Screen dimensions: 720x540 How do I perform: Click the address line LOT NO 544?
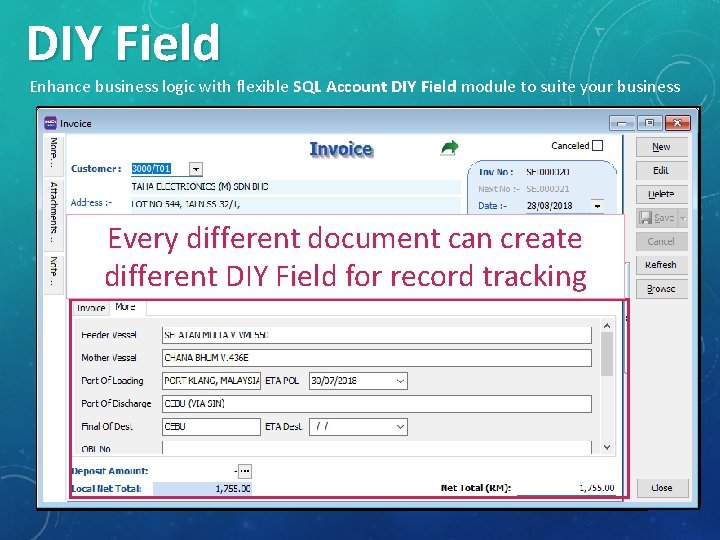pyautogui.click(x=295, y=204)
